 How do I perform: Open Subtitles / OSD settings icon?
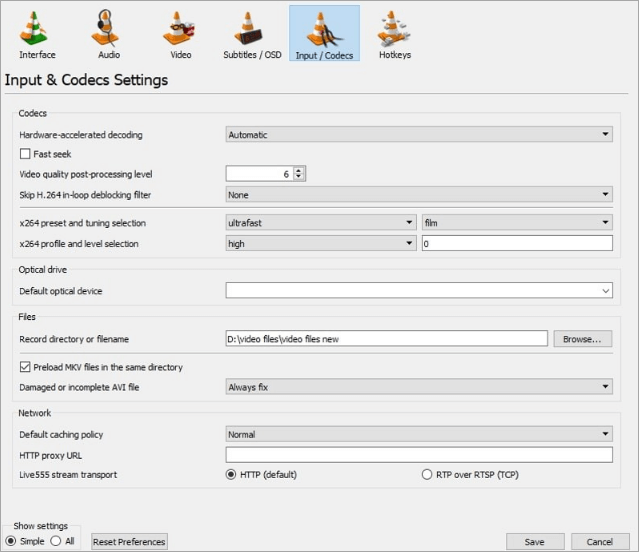pyautogui.click(x=251, y=31)
